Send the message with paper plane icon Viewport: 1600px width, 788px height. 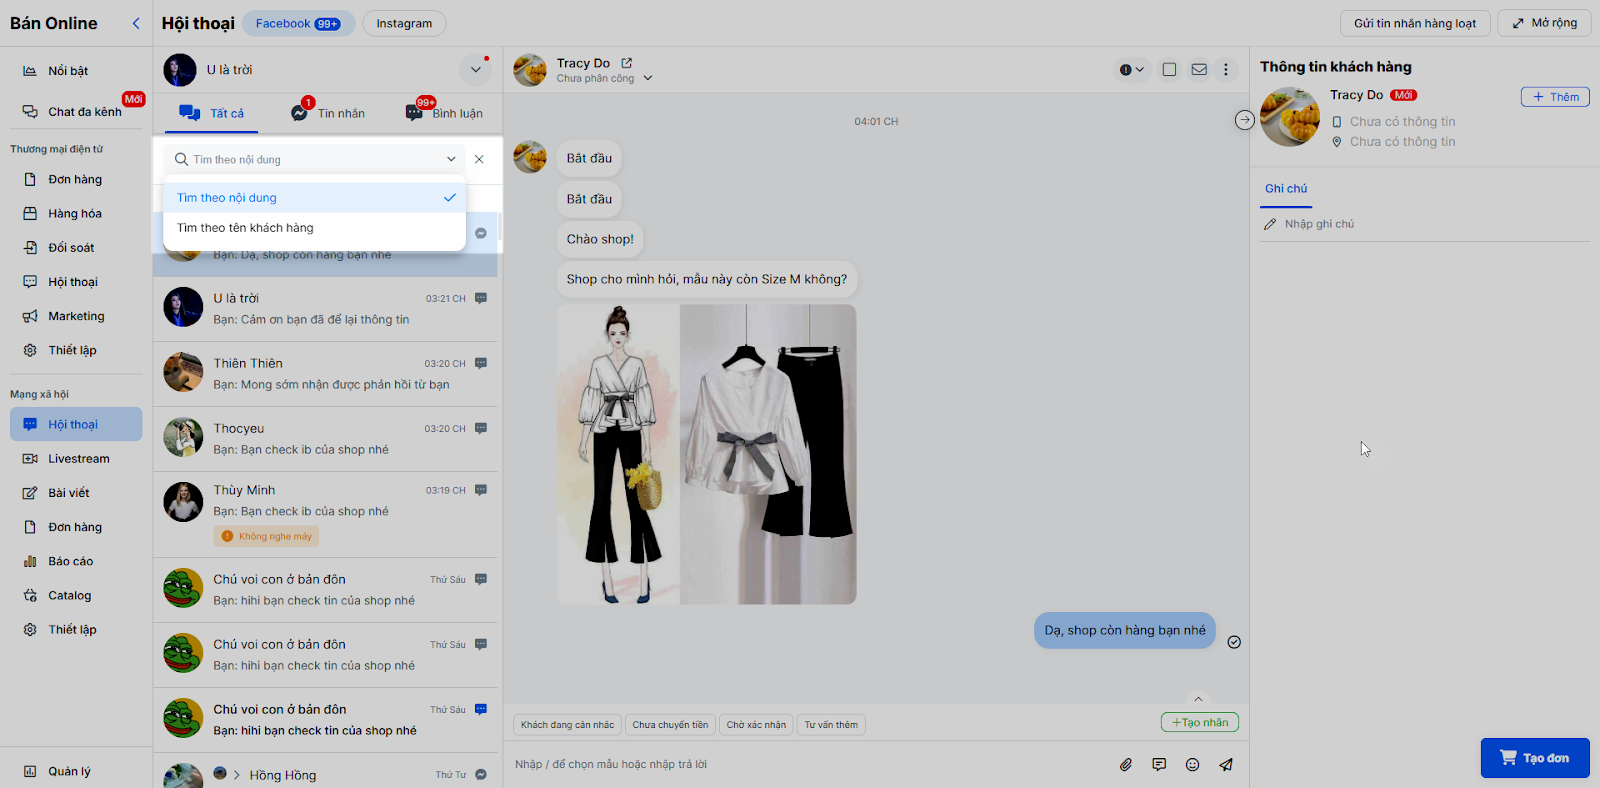click(1226, 765)
